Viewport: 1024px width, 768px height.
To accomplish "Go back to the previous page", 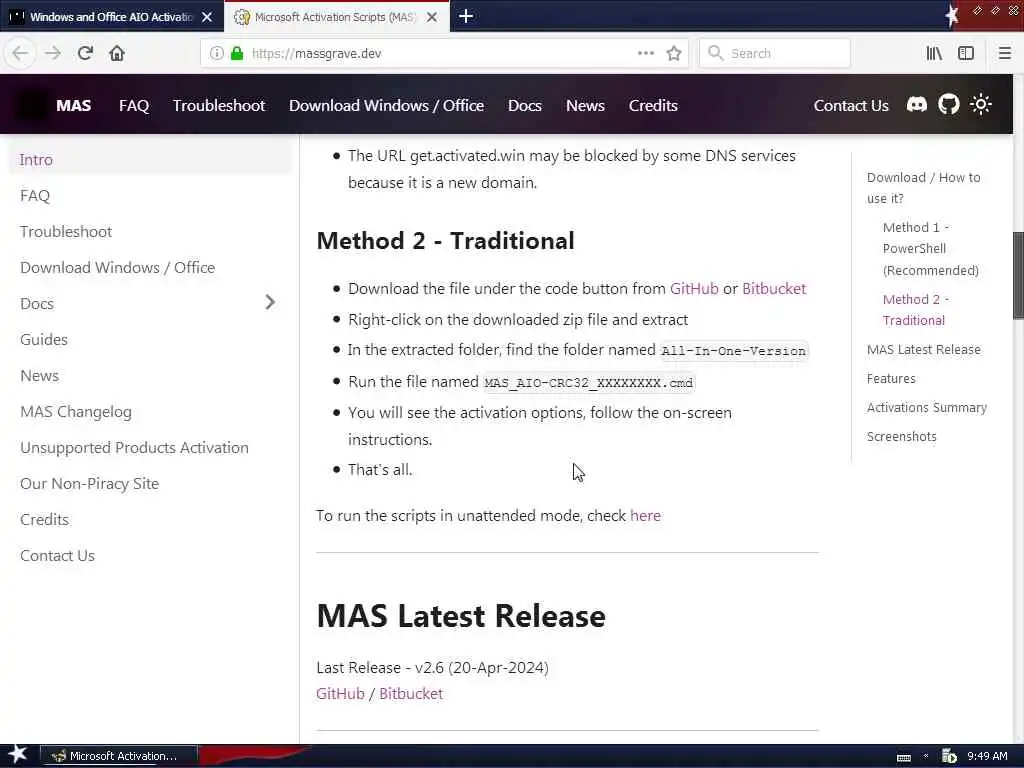I will coord(20,53).
